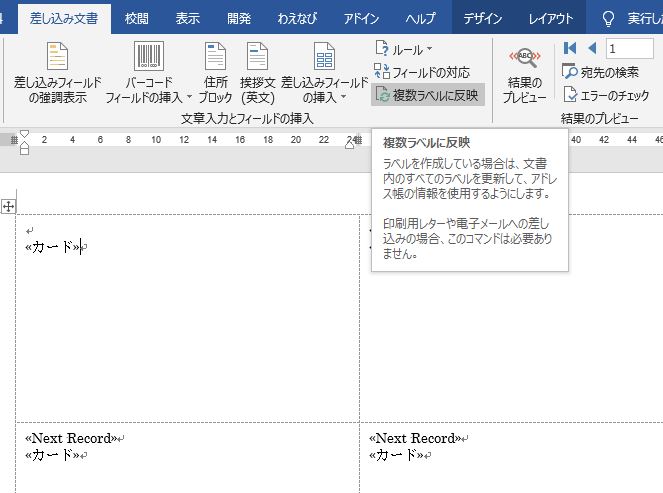The height and width of the screenshot is (493, 663).
Task: Open the 校閲 review tab
Action: [137, 19]
